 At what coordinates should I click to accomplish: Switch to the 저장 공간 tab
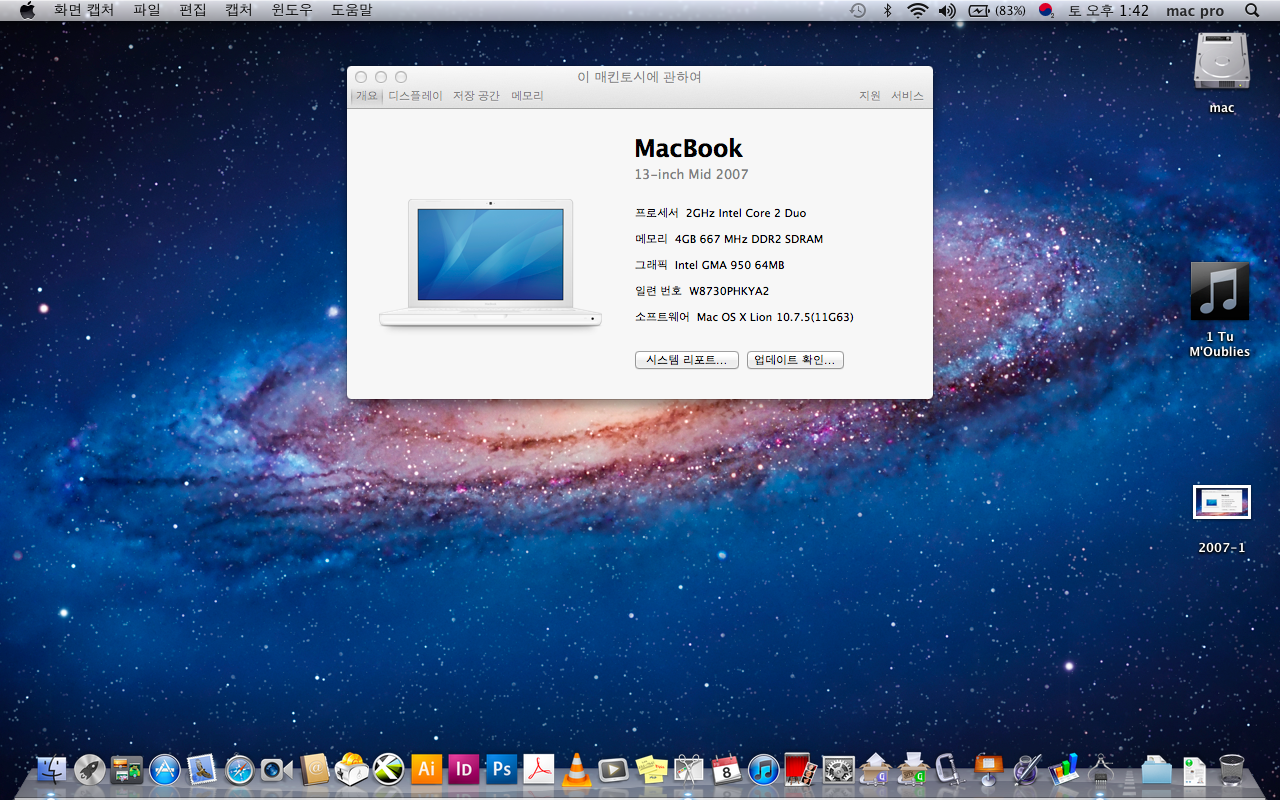point(476,96)
